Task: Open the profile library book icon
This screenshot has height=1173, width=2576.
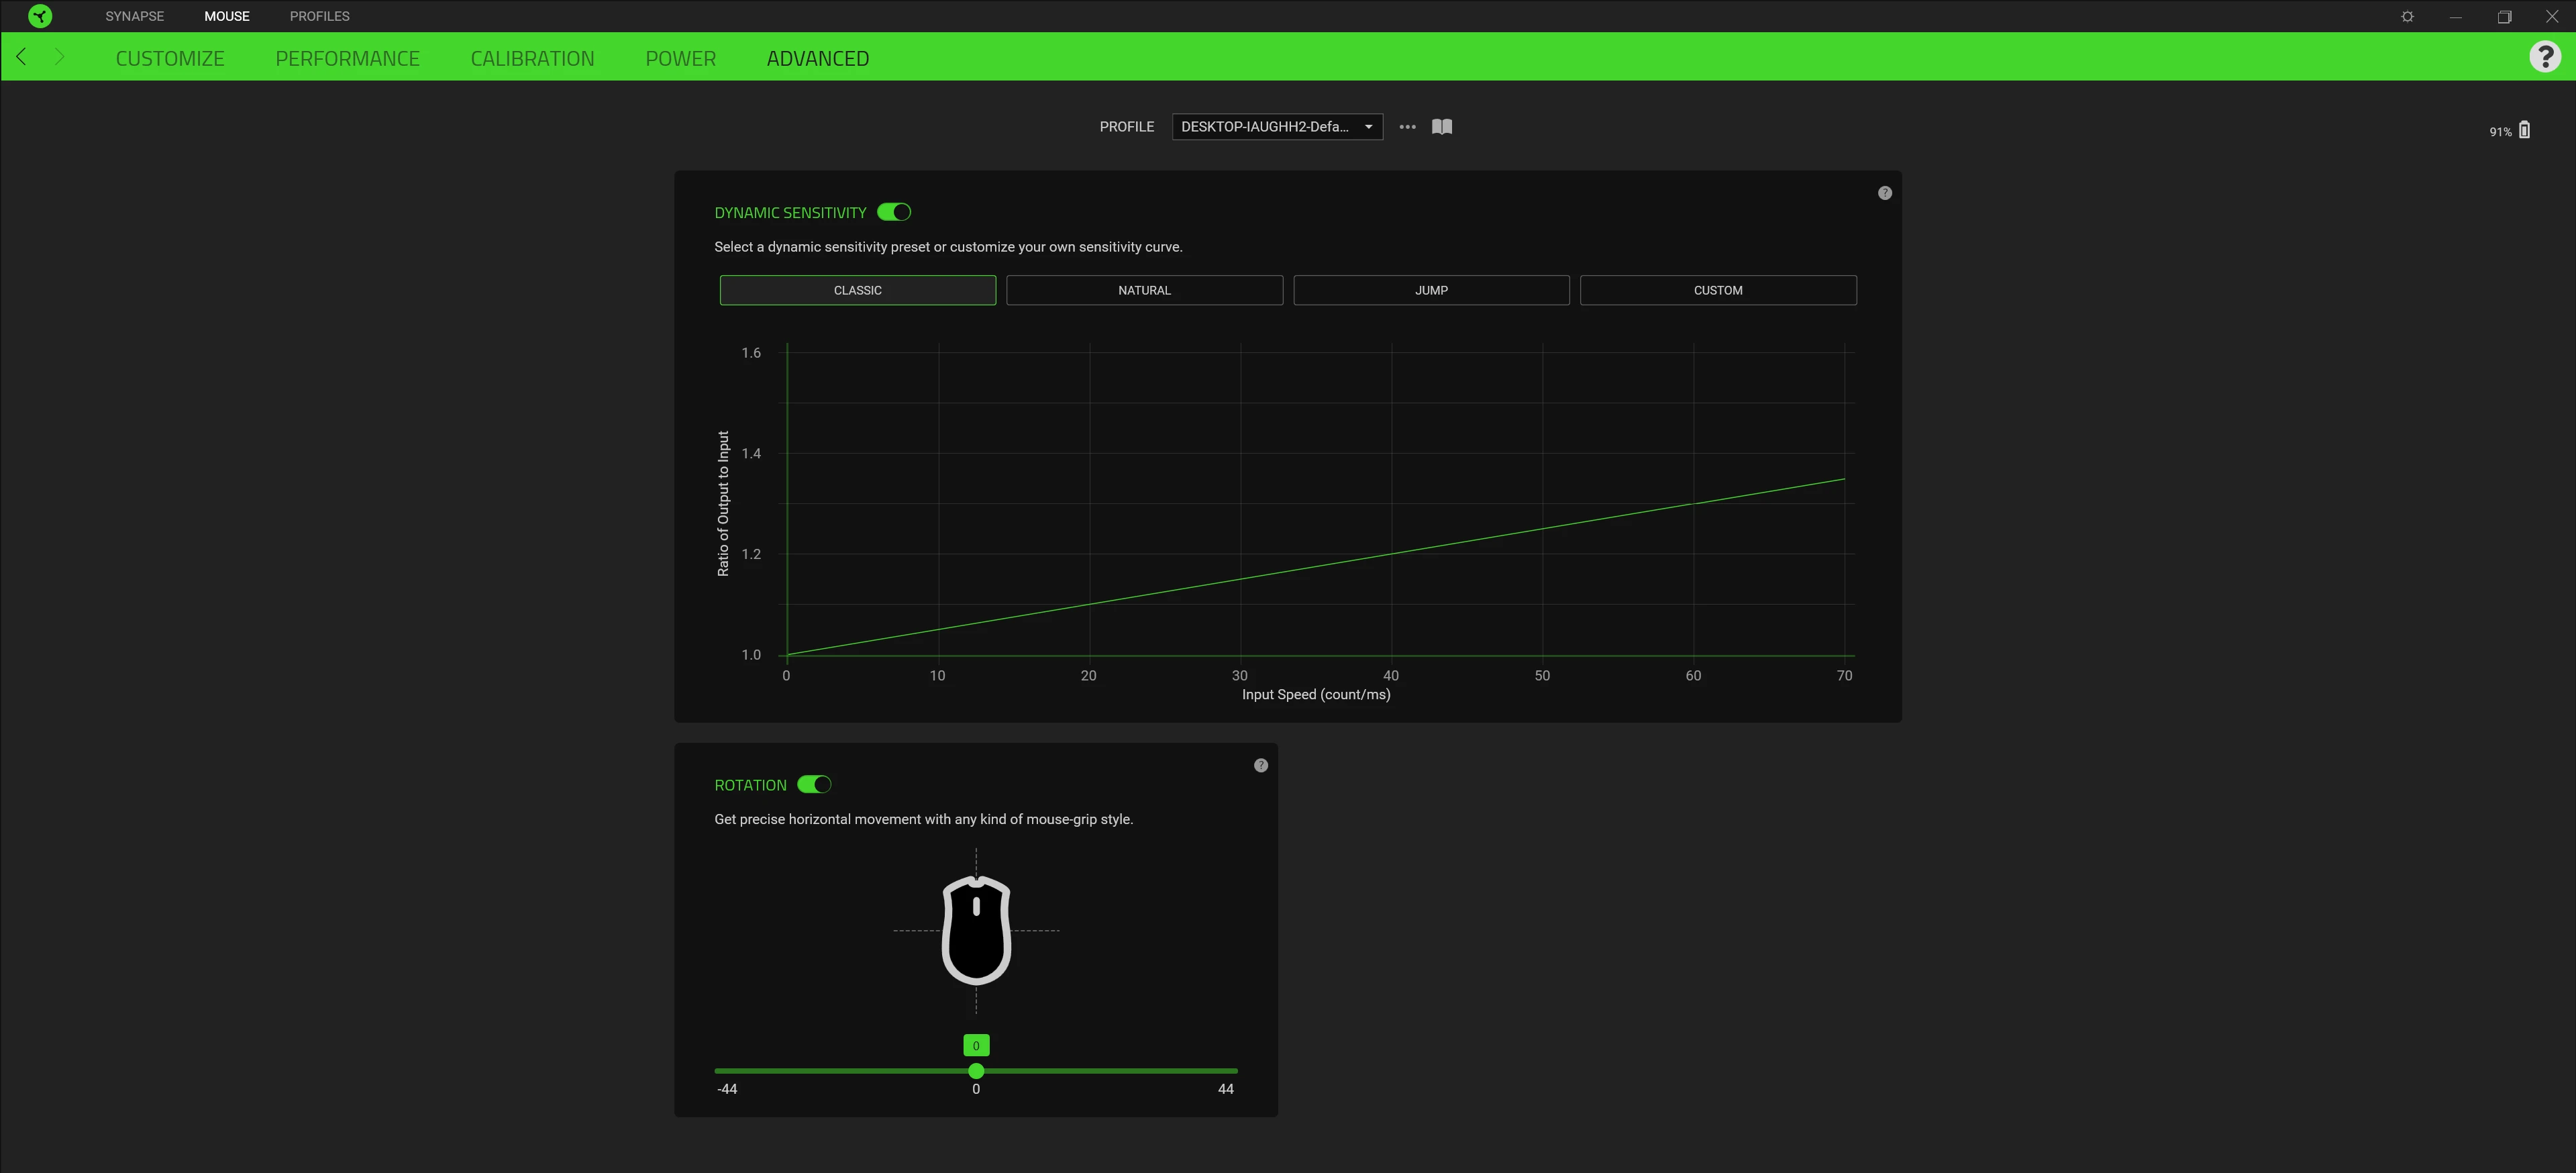Action: 1441,127
